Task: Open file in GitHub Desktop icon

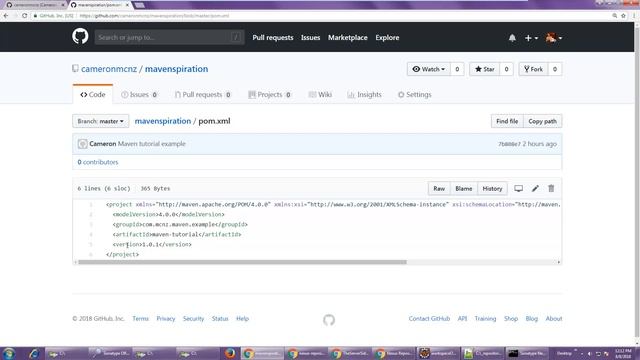Action: coord(518,189)
